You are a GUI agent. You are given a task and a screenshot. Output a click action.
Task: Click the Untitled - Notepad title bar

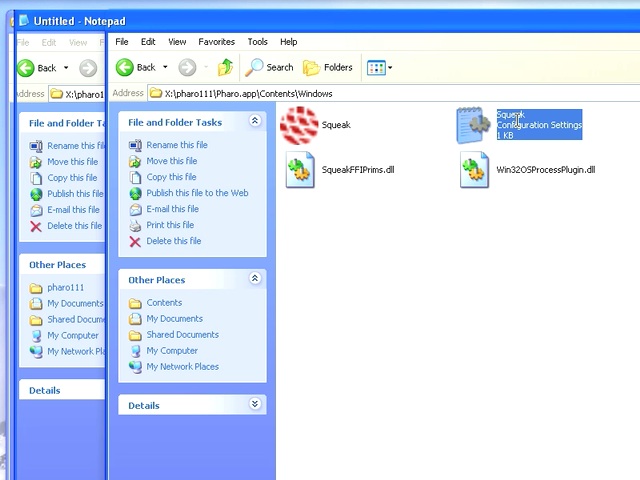pos(327,21)
